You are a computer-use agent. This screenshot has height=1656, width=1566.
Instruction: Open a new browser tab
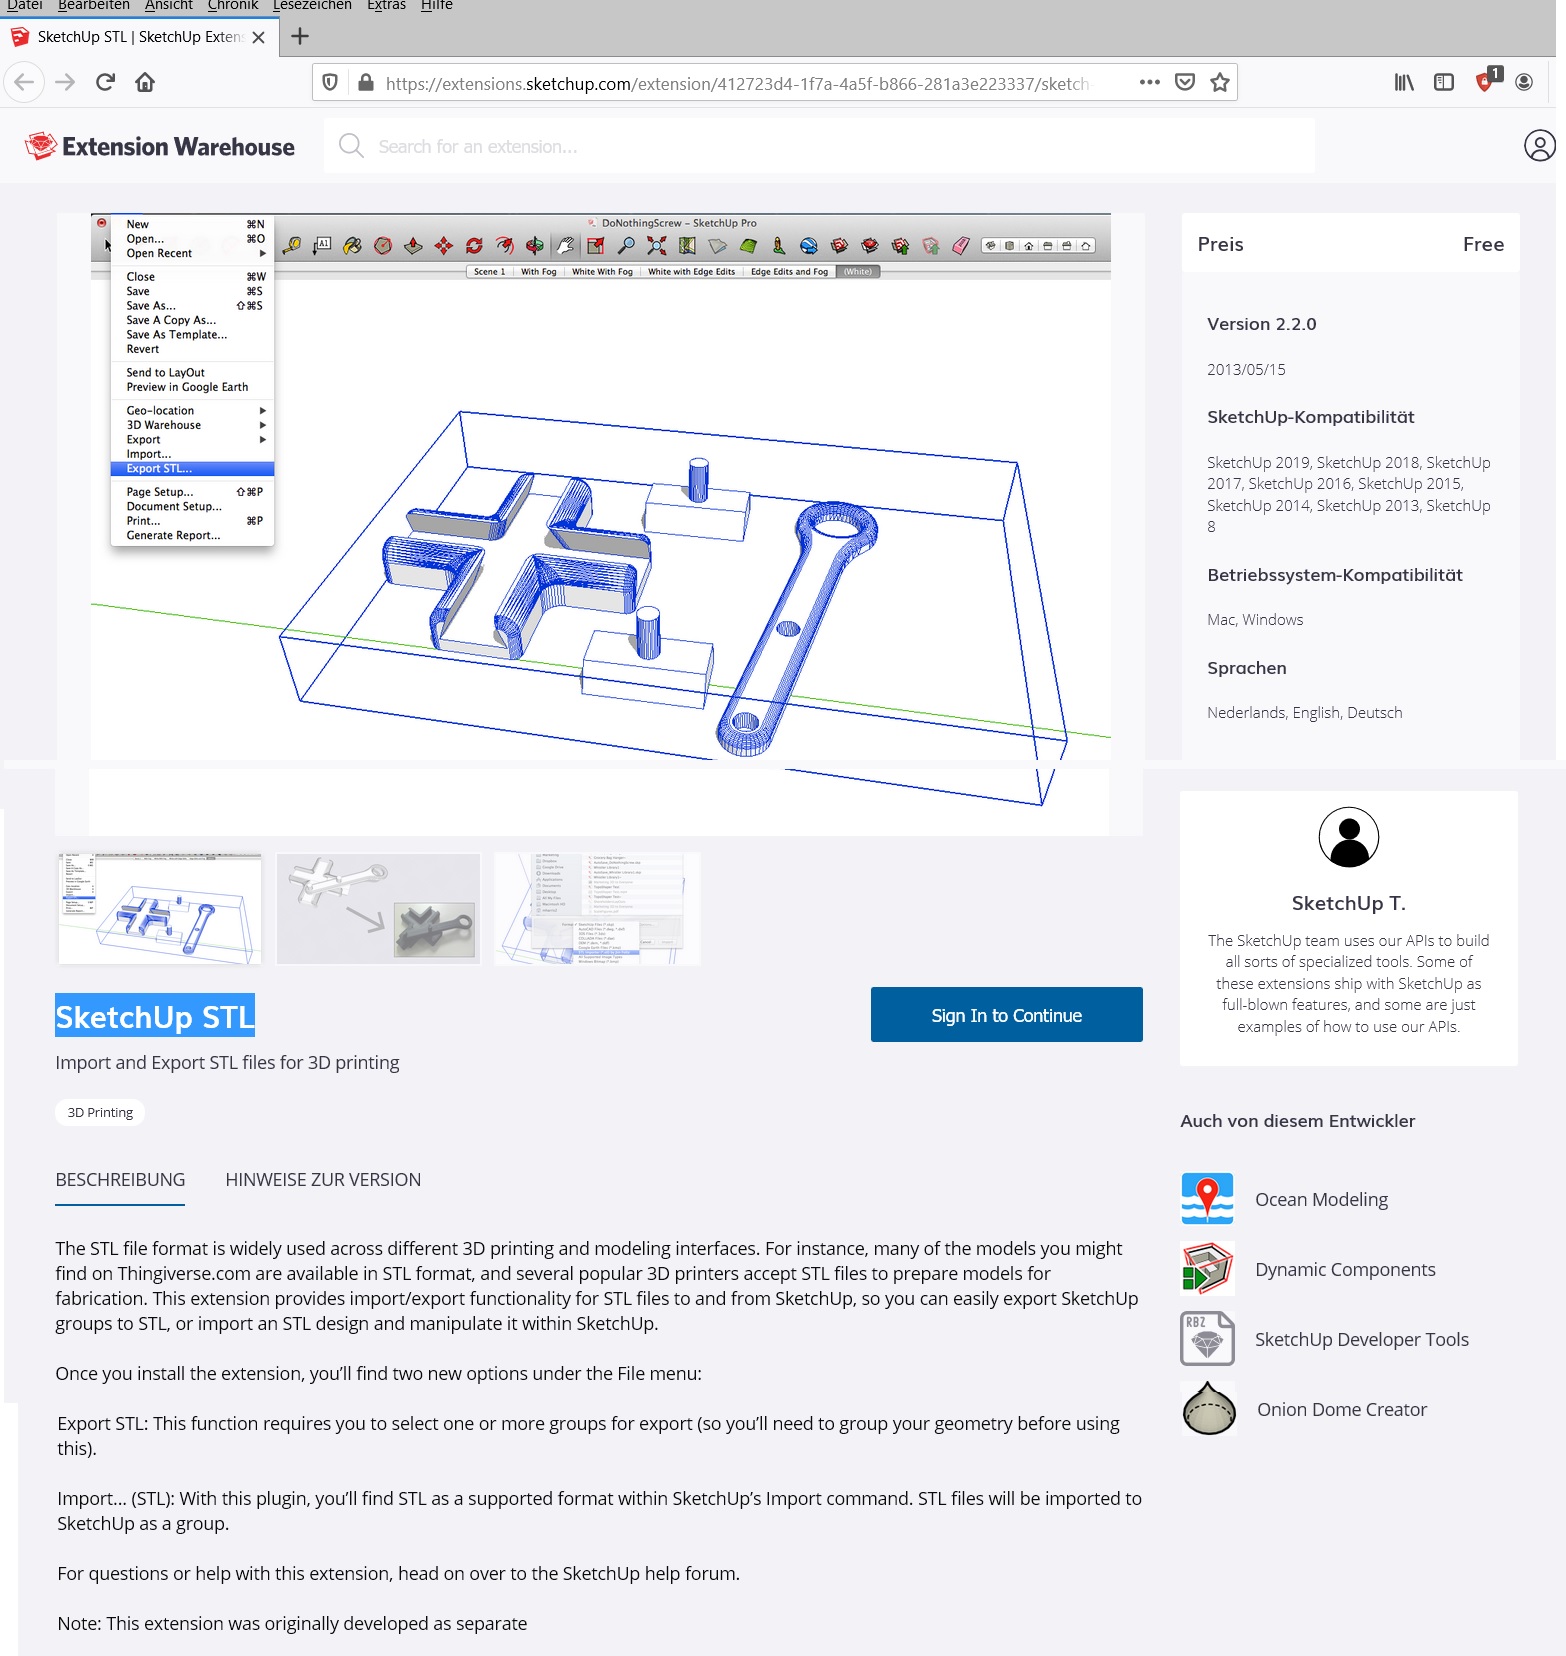pos(299,37)
